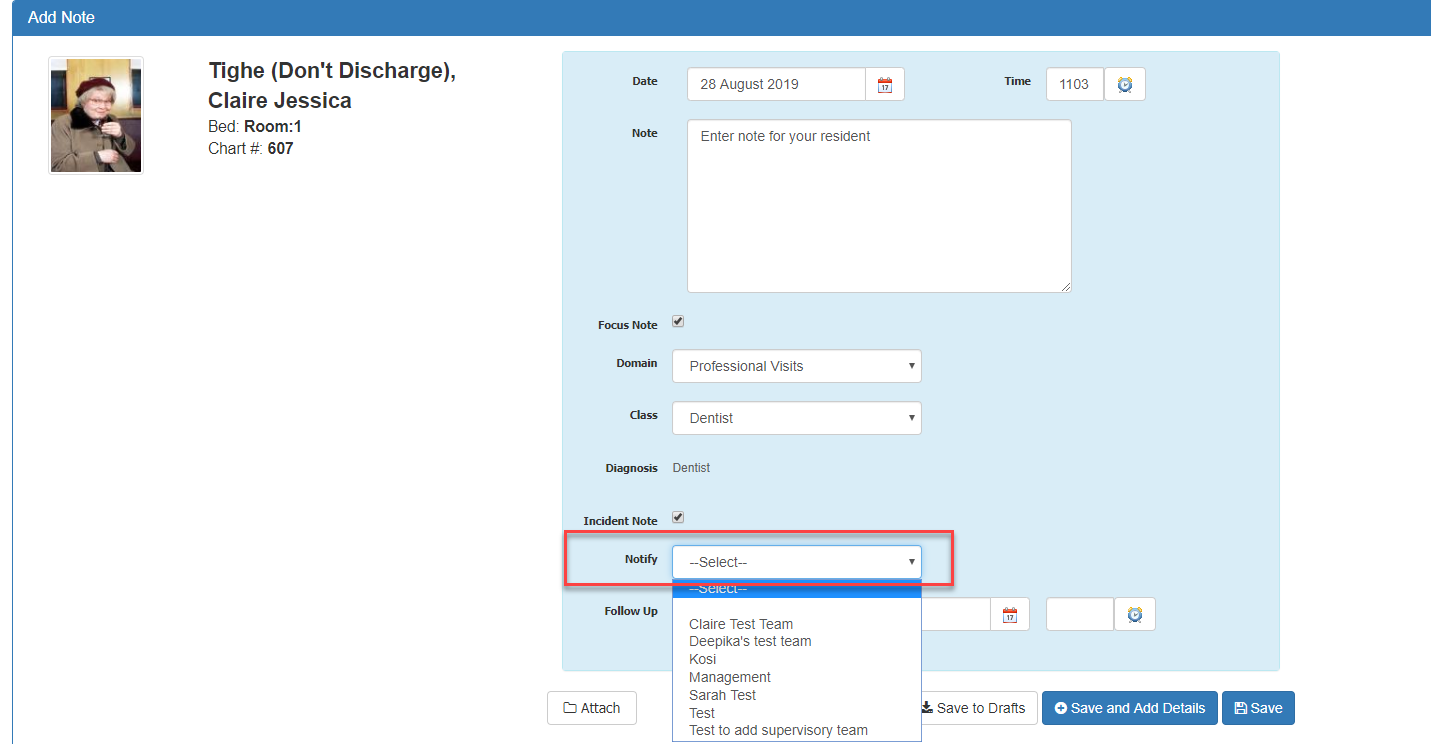Image resolution: width=1431 pixels, height=744 pixels.
Task: Collapse the Notify dropdown
Action: coord(796,562)
